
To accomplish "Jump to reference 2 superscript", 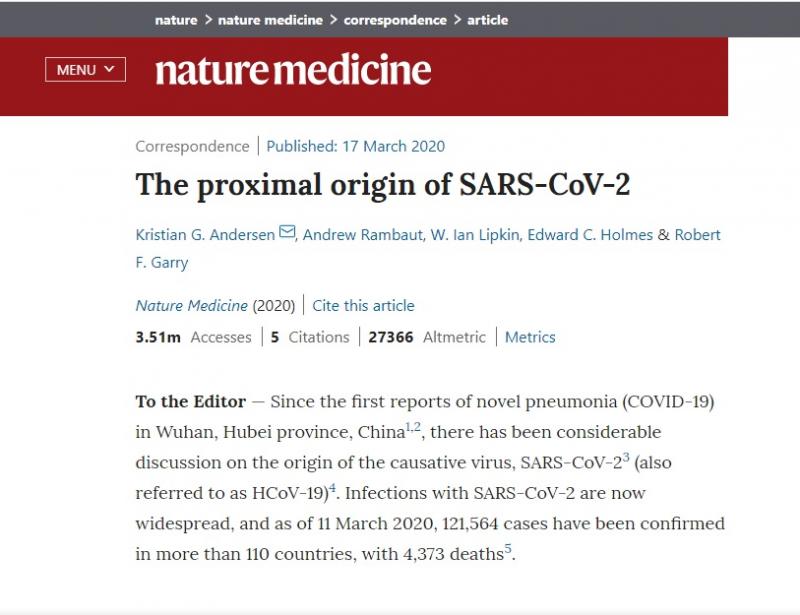I will (x=418, y=428).
